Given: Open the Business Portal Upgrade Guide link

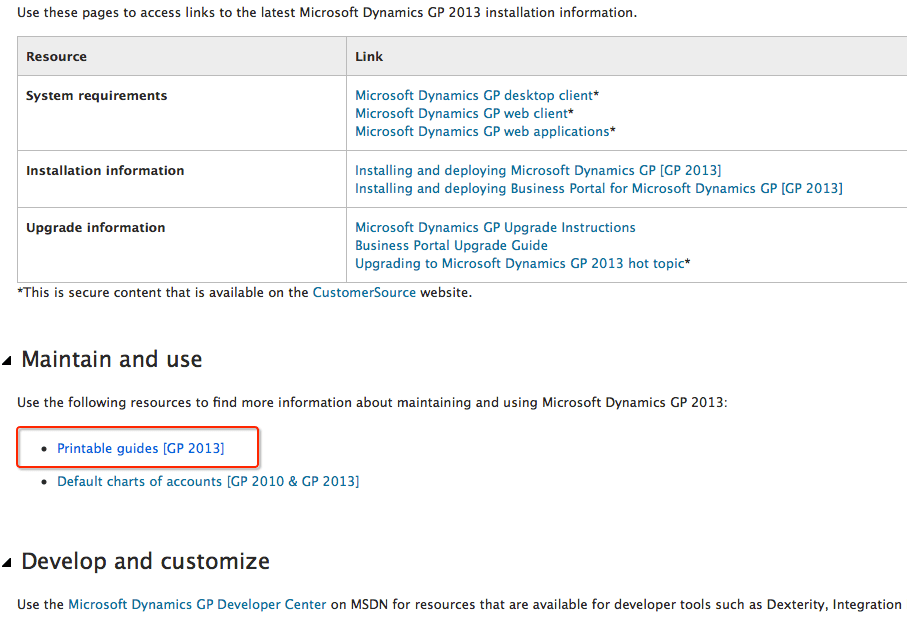Looking at the screenshot, I should (x=451, y=246).
